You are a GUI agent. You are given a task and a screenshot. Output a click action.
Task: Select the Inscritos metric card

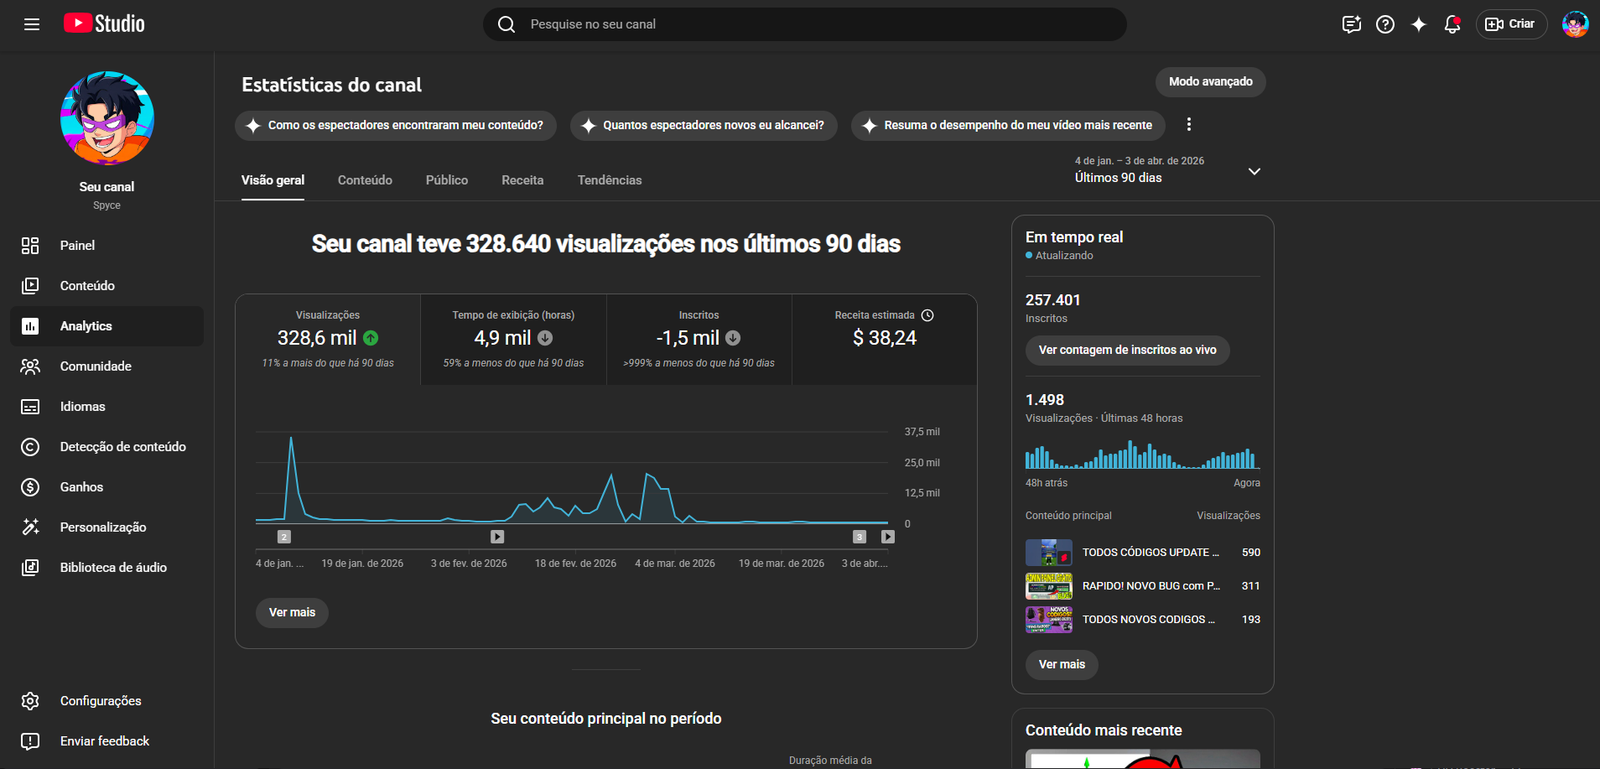point(698,339)
